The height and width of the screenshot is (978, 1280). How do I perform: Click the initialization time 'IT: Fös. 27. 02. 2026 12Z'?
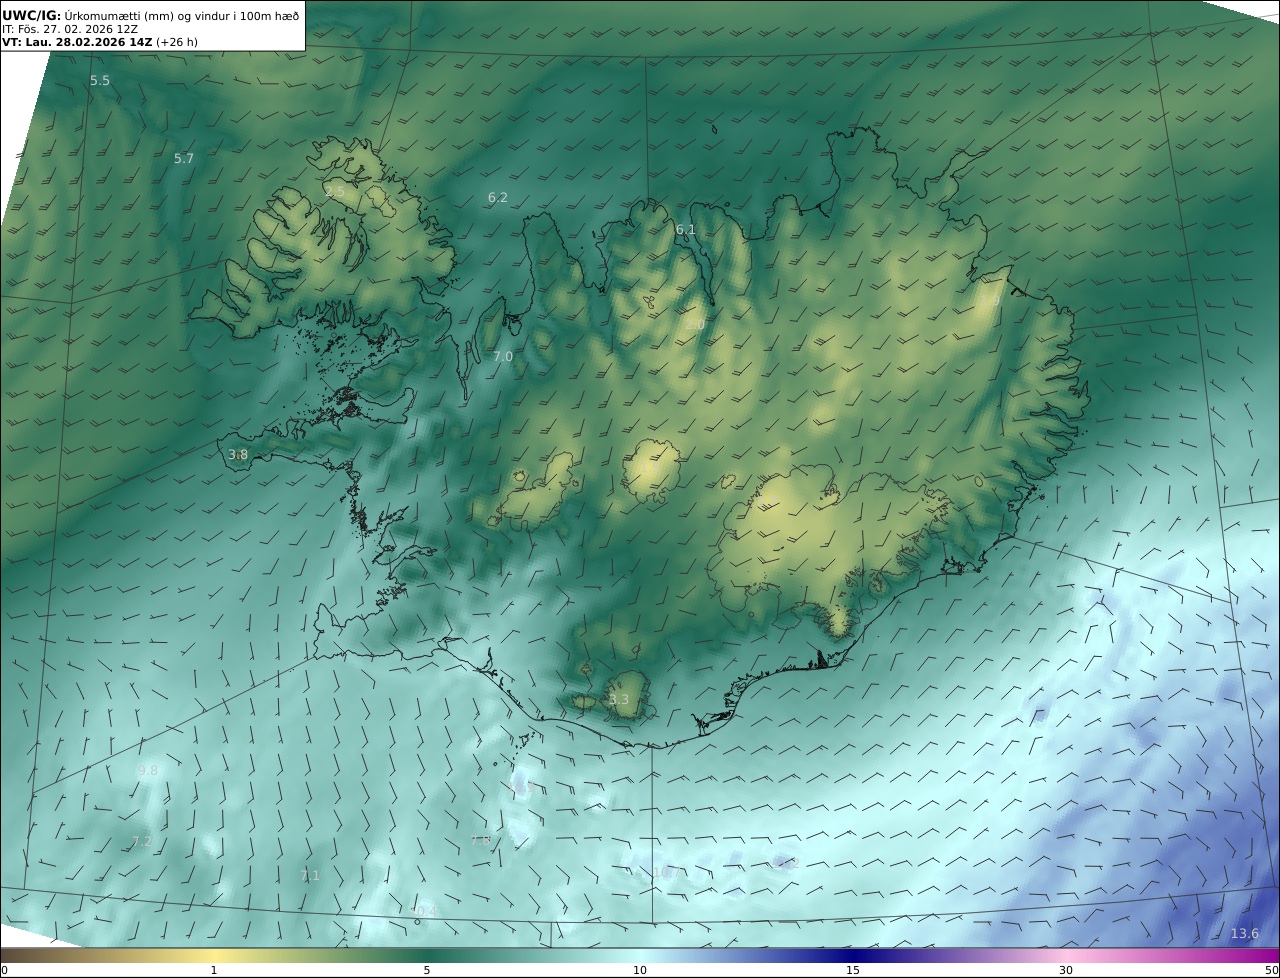pos(70,29)
